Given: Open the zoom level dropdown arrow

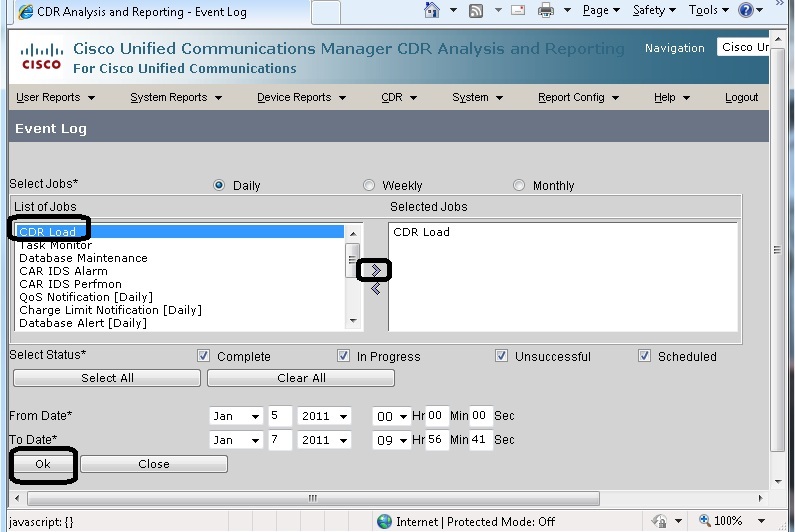Looking at the screenshot, I should point(761,521).
